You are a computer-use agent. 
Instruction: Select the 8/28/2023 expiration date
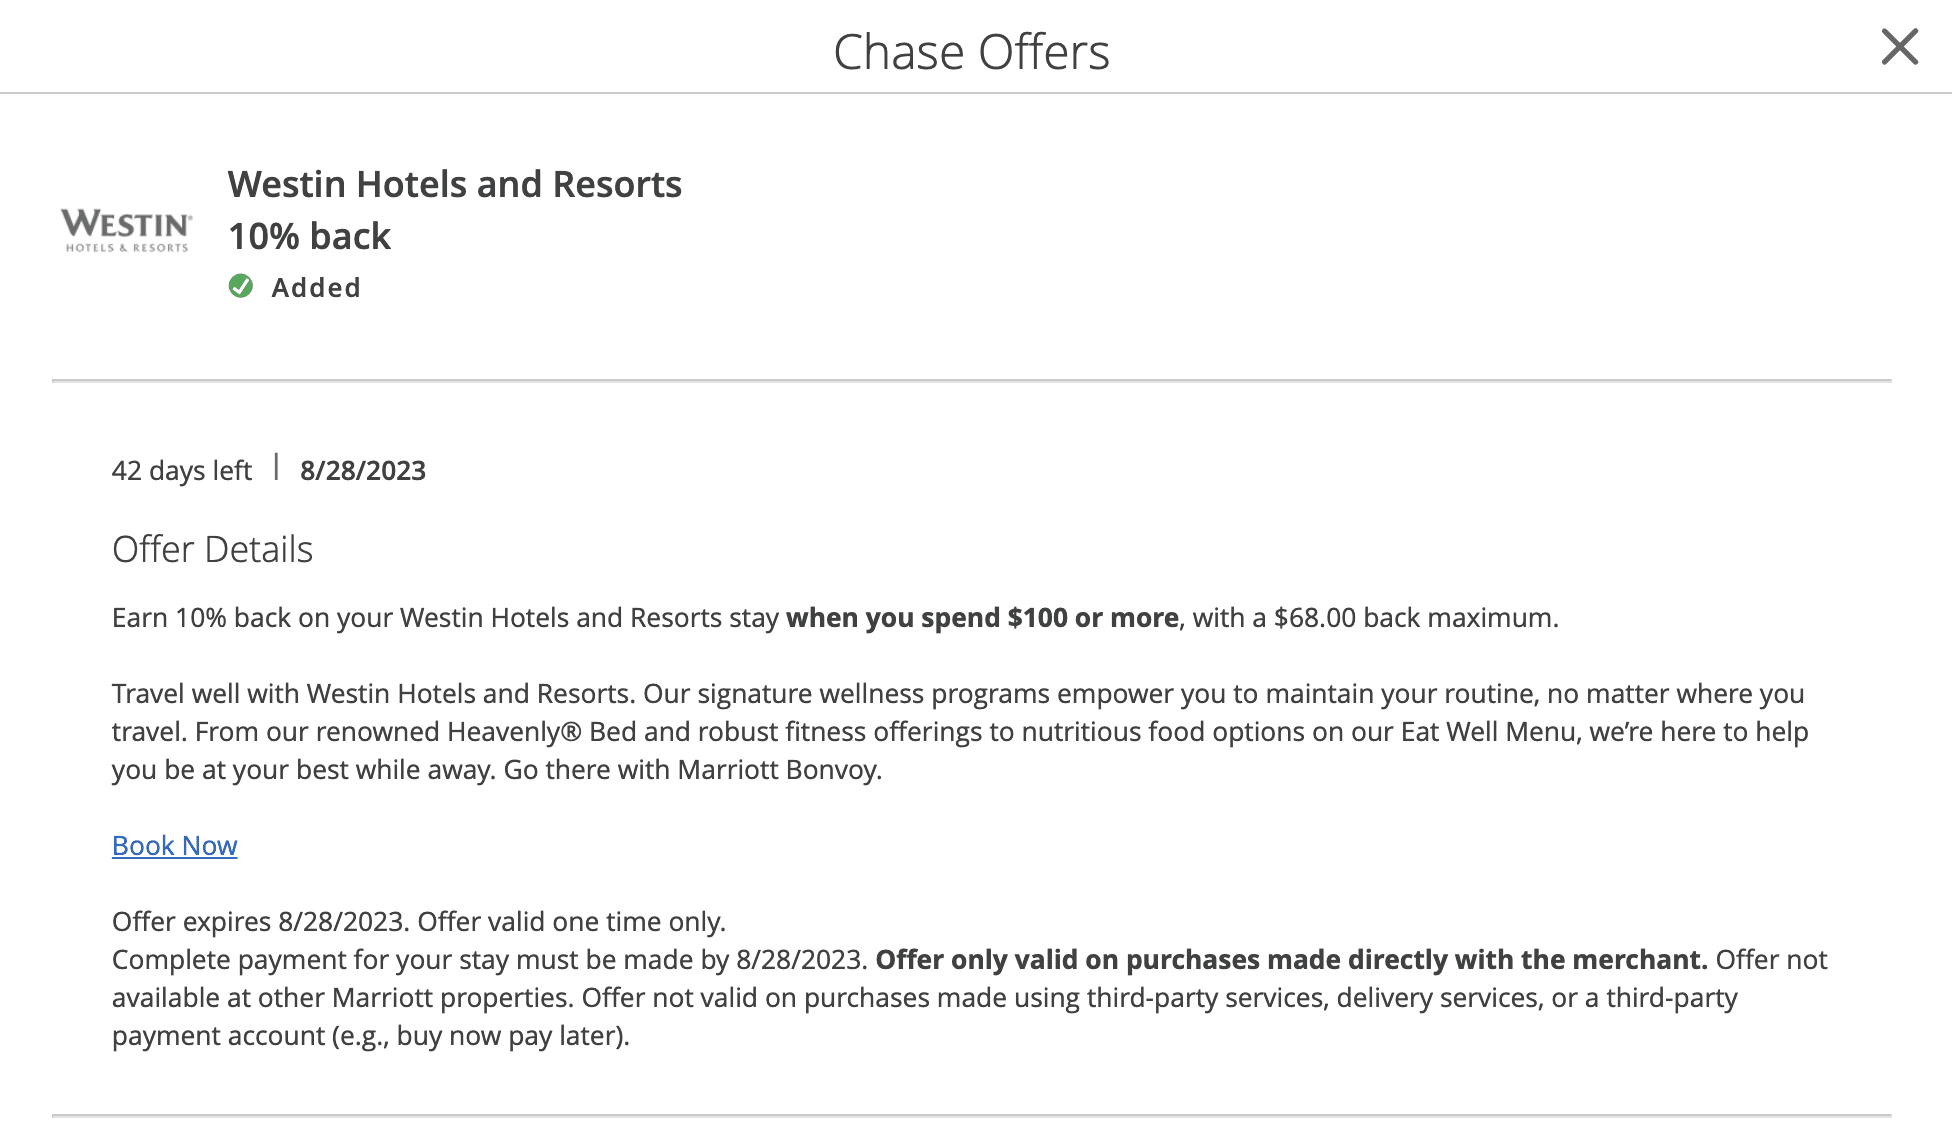point(362,470)
